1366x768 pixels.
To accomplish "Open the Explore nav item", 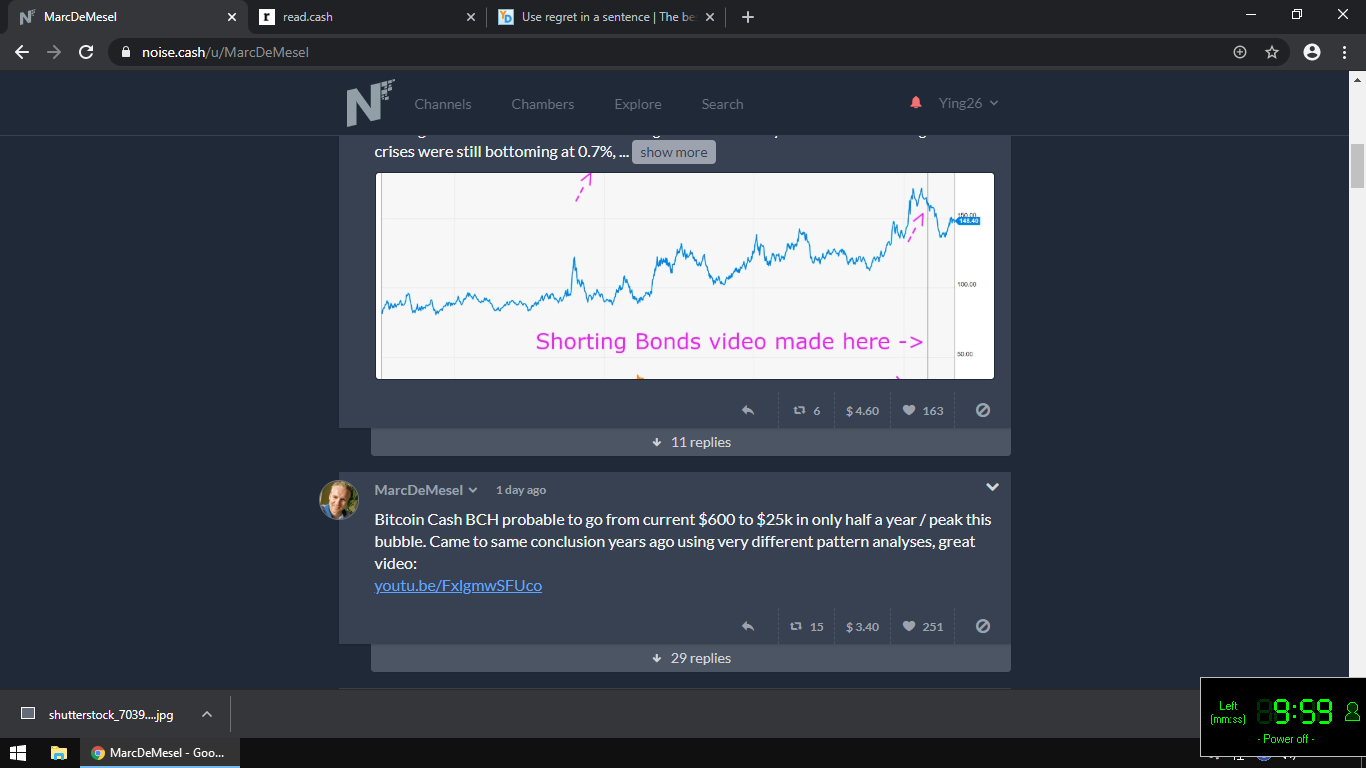I will [638, 104].
